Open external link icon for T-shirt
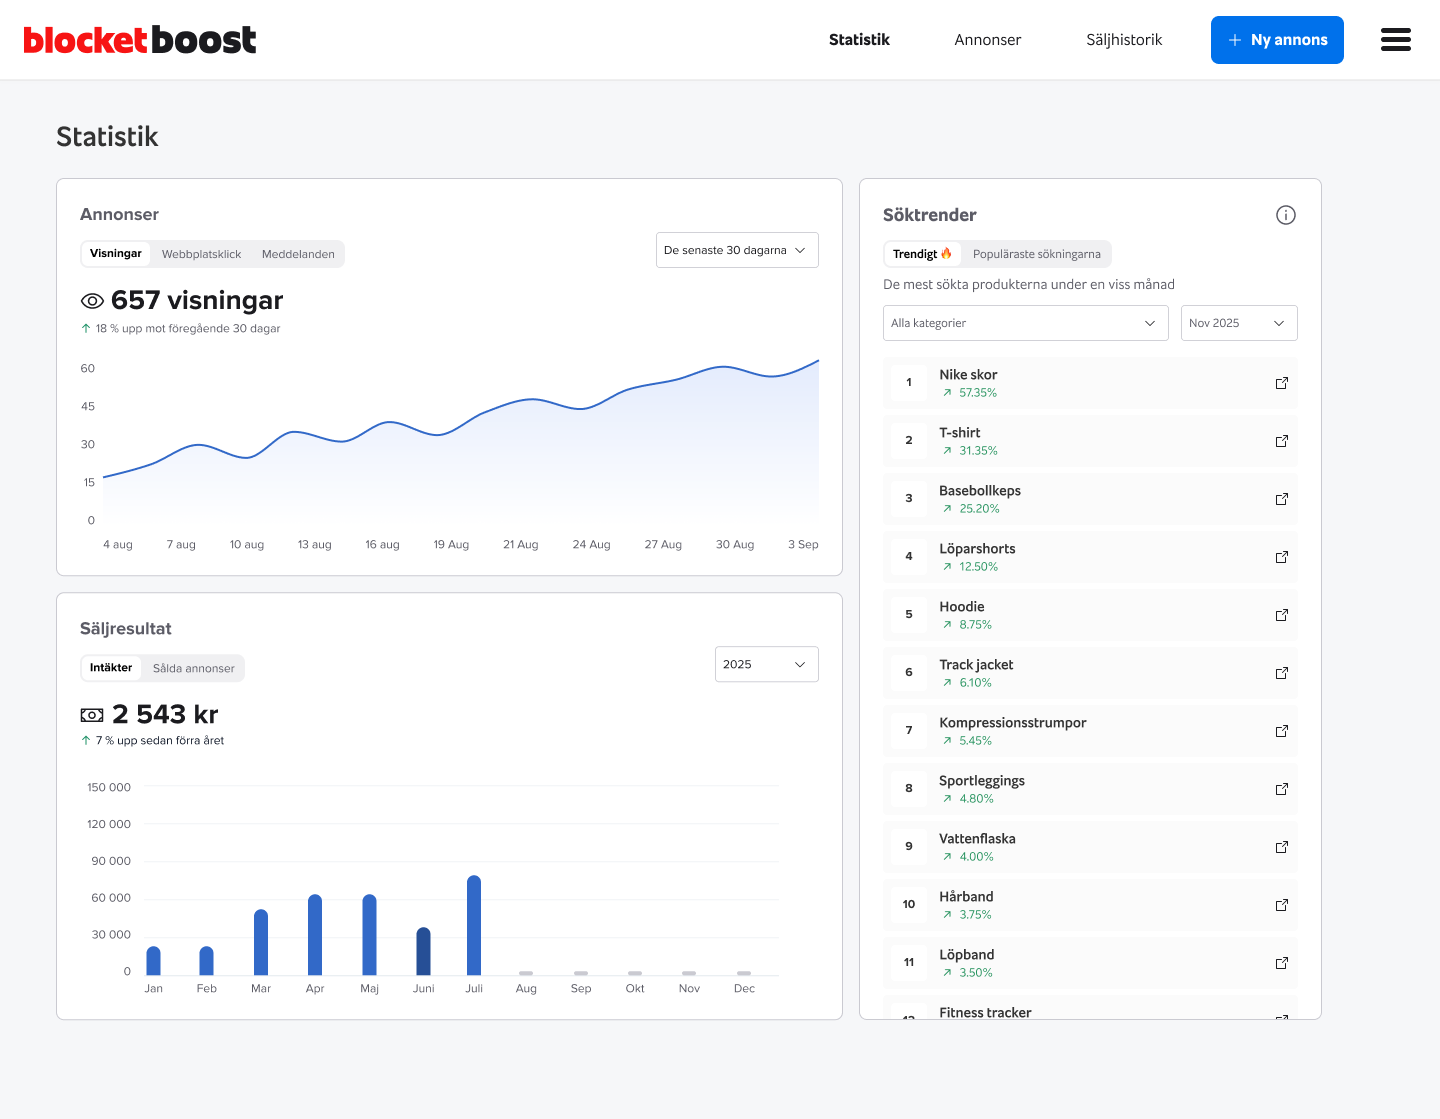Viewport: 1440px width, 1119px height. tap(1282, 441)
